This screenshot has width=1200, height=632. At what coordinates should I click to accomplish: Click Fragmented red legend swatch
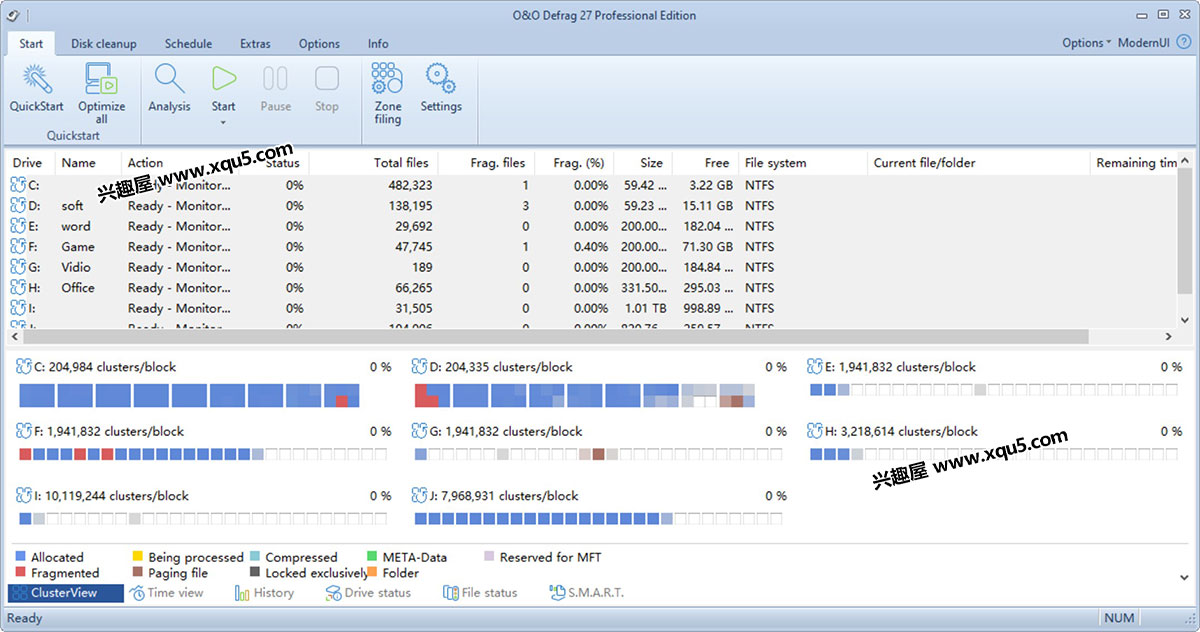[21, 573]
